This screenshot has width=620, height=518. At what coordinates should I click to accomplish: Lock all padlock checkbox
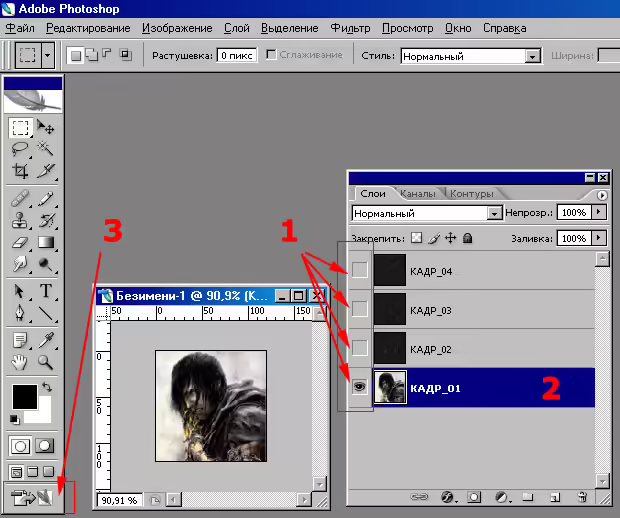[x=467, y=238]
